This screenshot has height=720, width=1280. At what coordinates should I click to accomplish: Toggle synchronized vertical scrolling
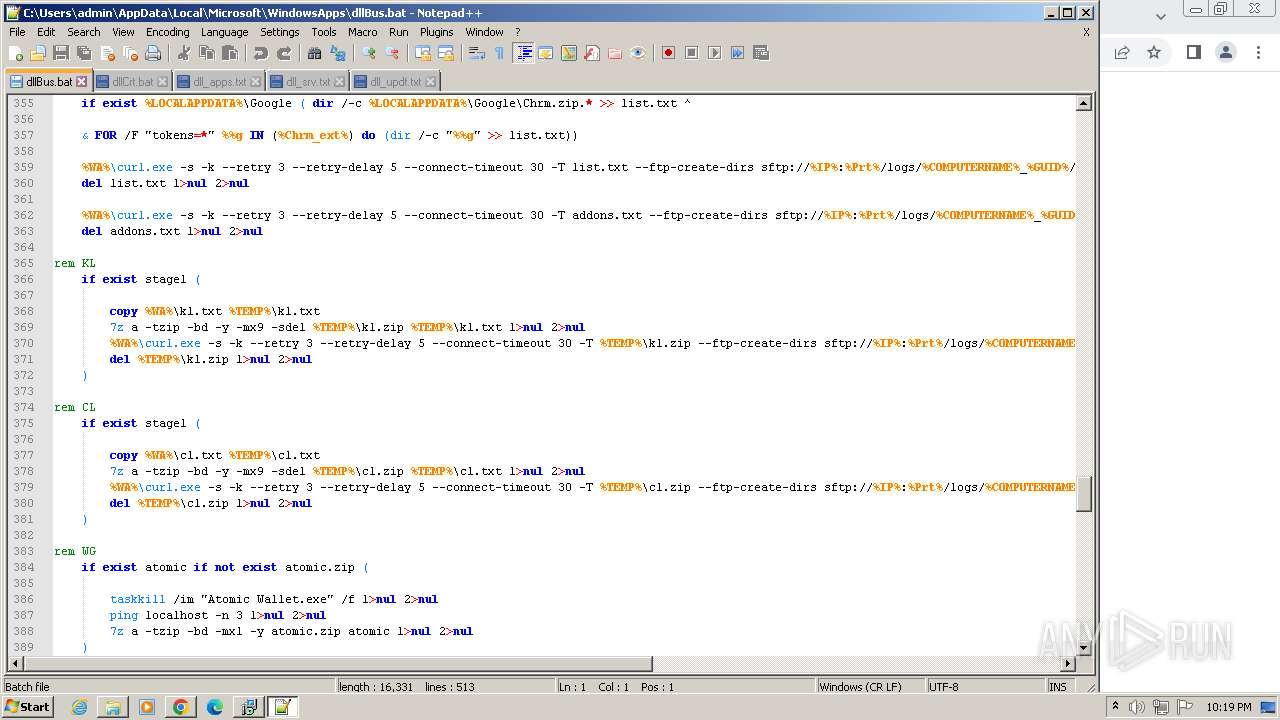pos(423,53)
